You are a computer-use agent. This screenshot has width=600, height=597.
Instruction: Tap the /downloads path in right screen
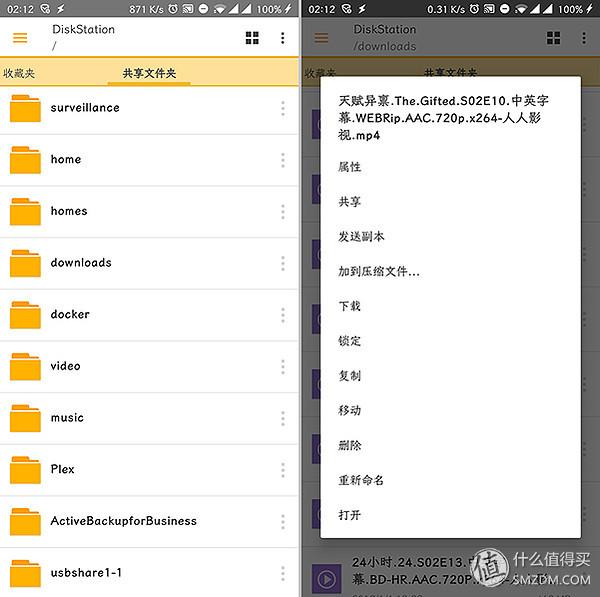(x=385, y=46)
